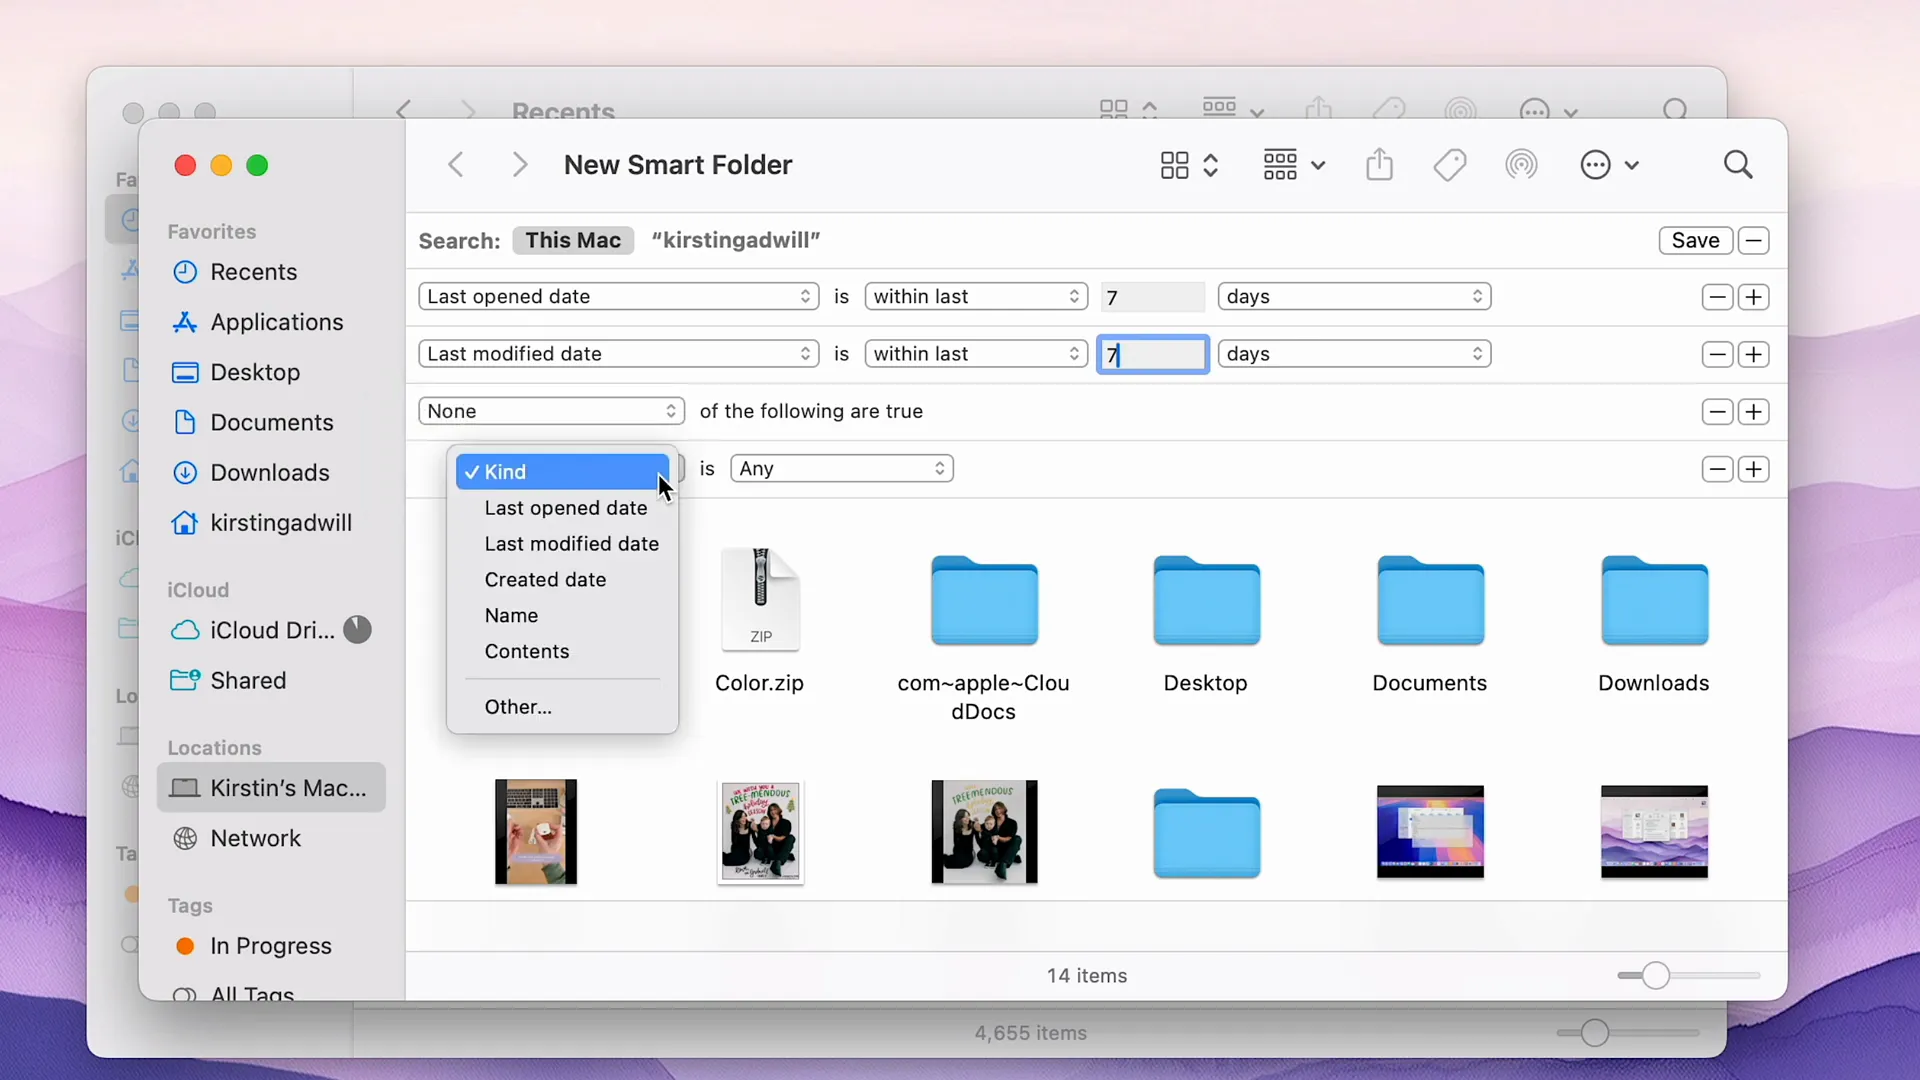Open the Last opened date attribute dropdown

[x=619, y=297]
